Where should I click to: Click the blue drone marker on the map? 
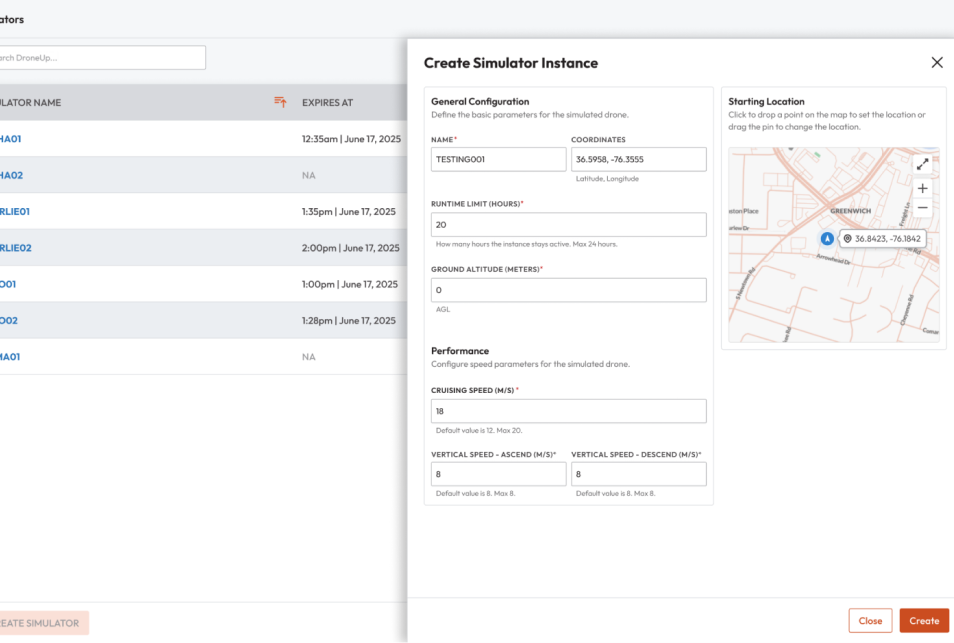pos(827,239)
